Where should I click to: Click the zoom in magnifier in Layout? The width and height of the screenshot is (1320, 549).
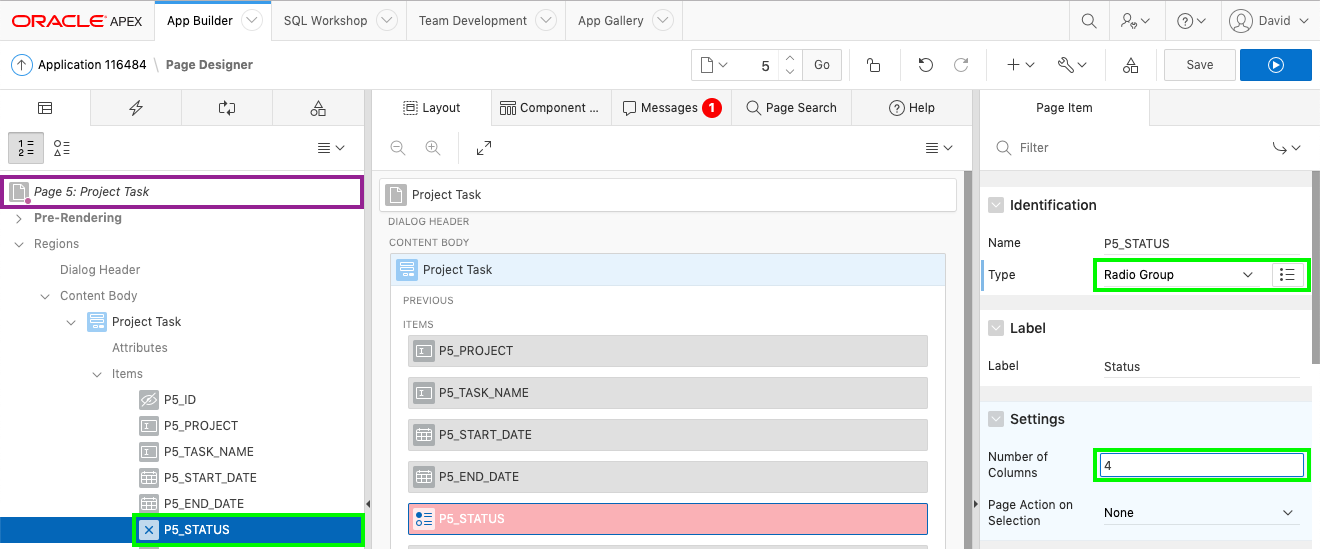pyautogui.click(x=433, y=148)
